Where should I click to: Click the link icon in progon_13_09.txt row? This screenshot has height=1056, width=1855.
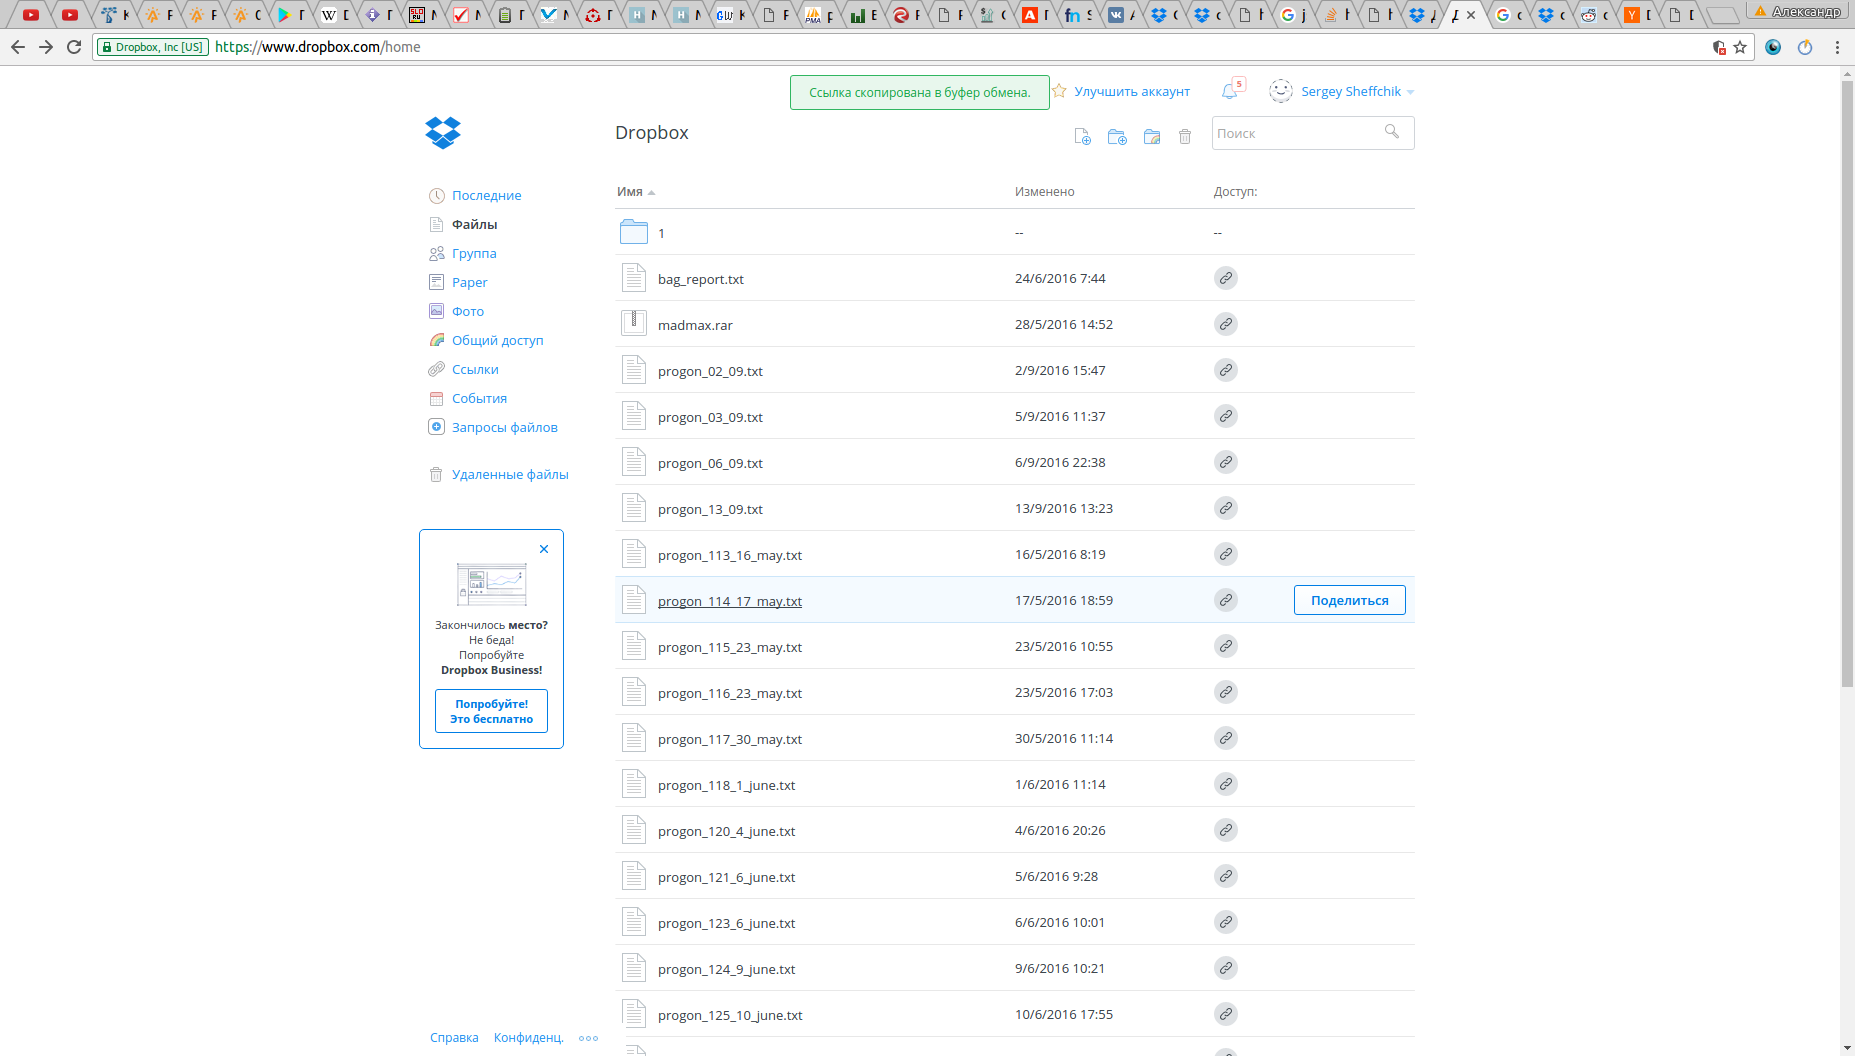point(1226,508)
